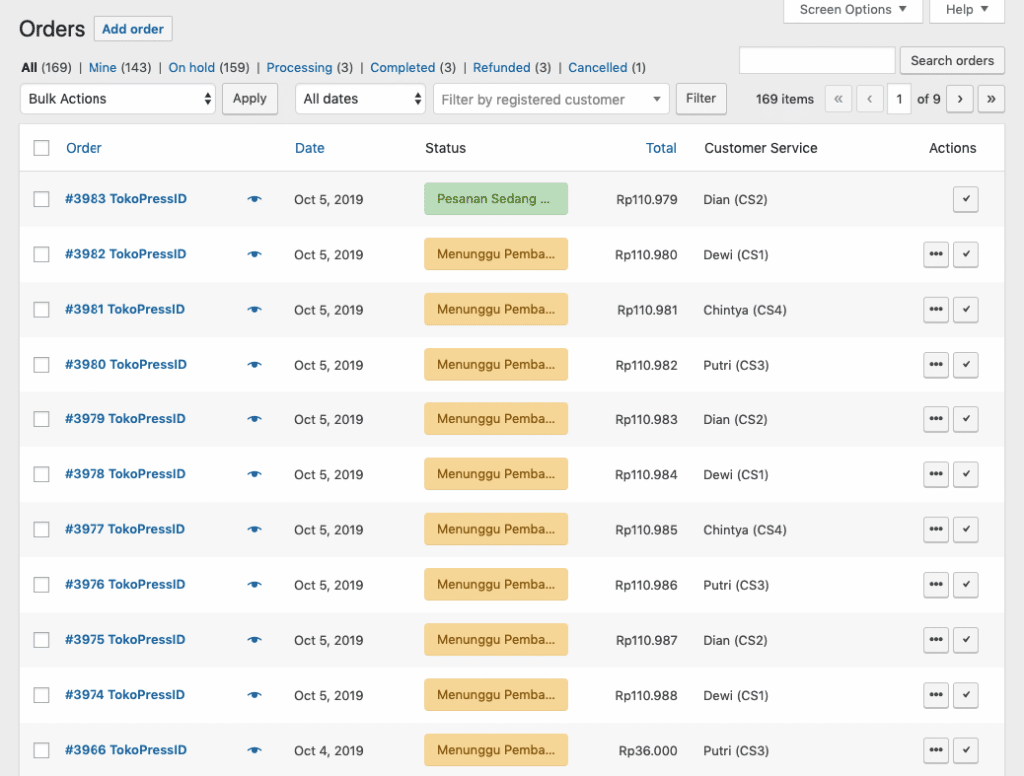Go to the next page of orders
This screenshot has height=776, width=1024.
tap(960, 99)
